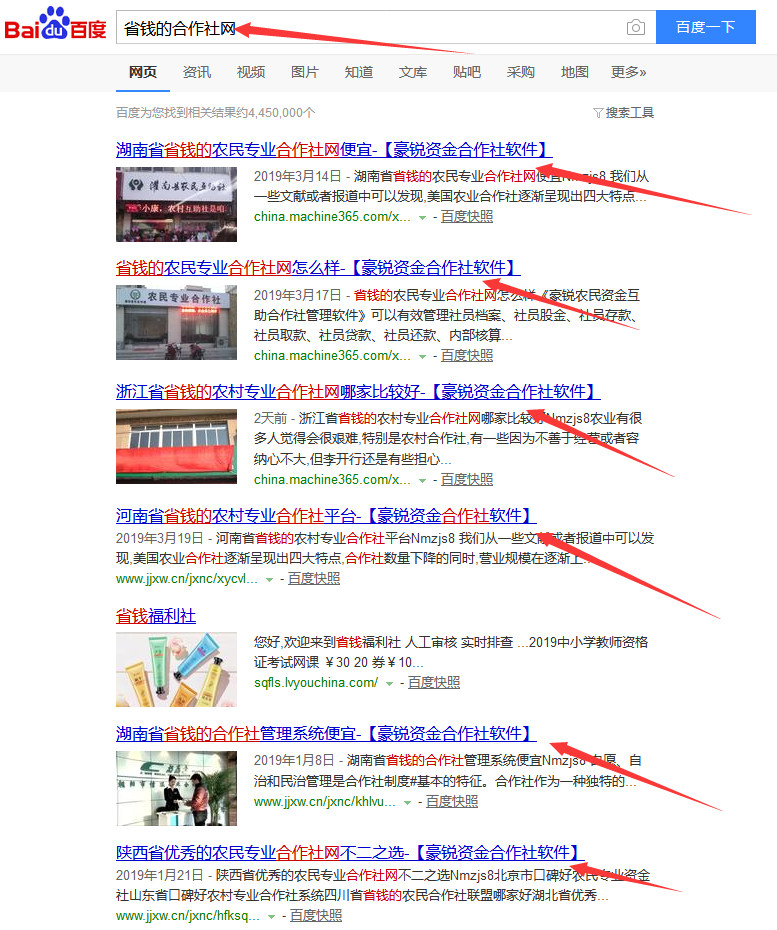Screen dimensions: 777x930
Task: Open the 地图 tab
Action: pyautogui.click(x=575, y=72)
